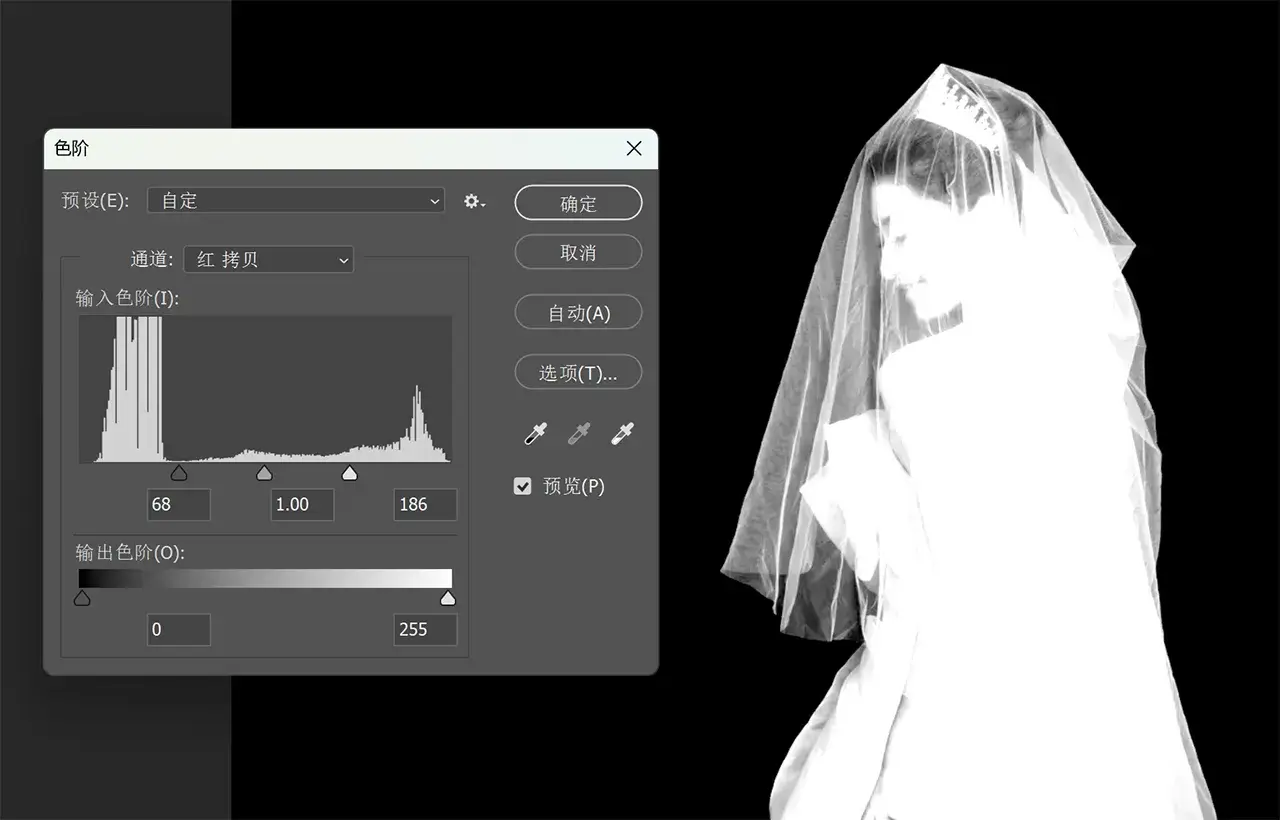Click the shadow input field showing 68
The image size is (1280, 820).
[179, 504]
